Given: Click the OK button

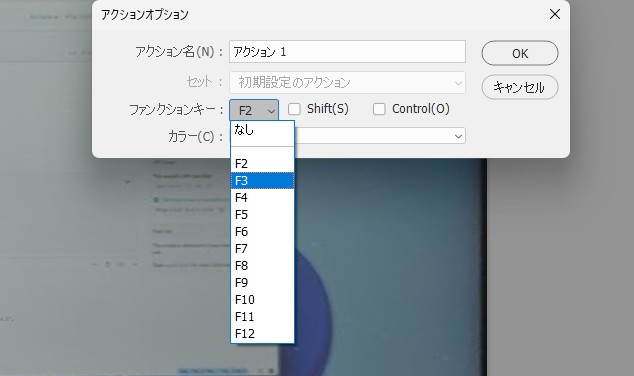Looking at the screenshot, I should pyautogui.click(x=520, y=53).
